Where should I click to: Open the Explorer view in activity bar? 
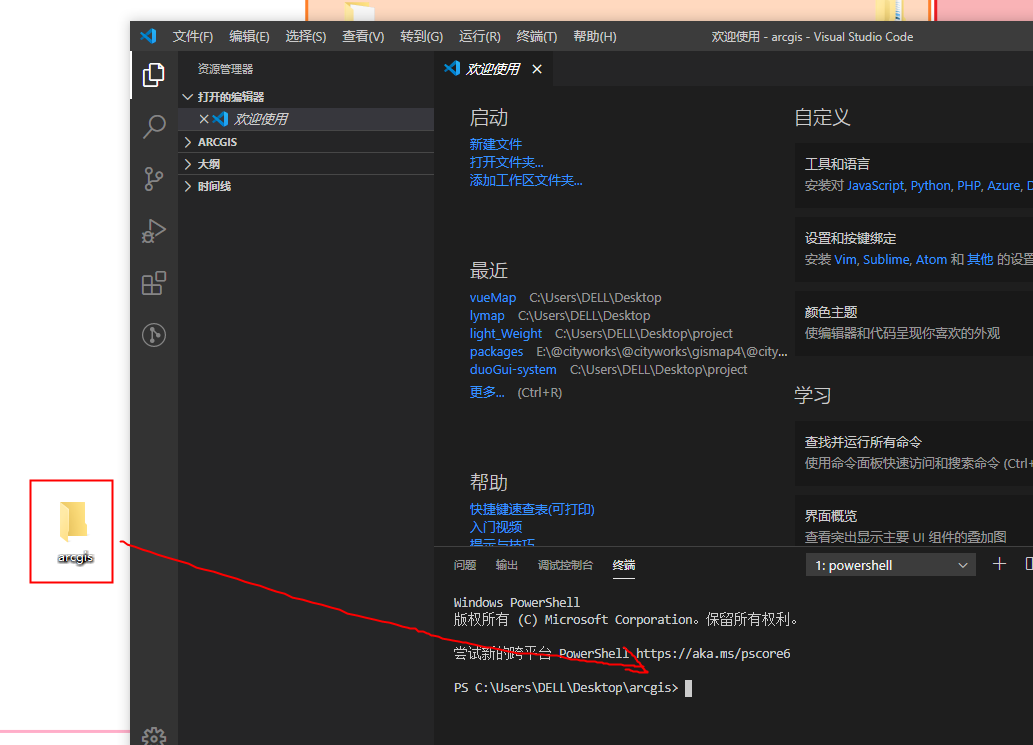154,74
